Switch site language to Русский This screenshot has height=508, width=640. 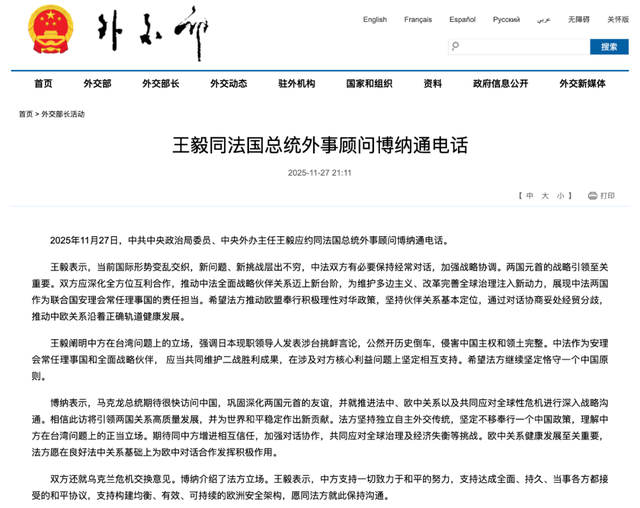tap(507, 19)
